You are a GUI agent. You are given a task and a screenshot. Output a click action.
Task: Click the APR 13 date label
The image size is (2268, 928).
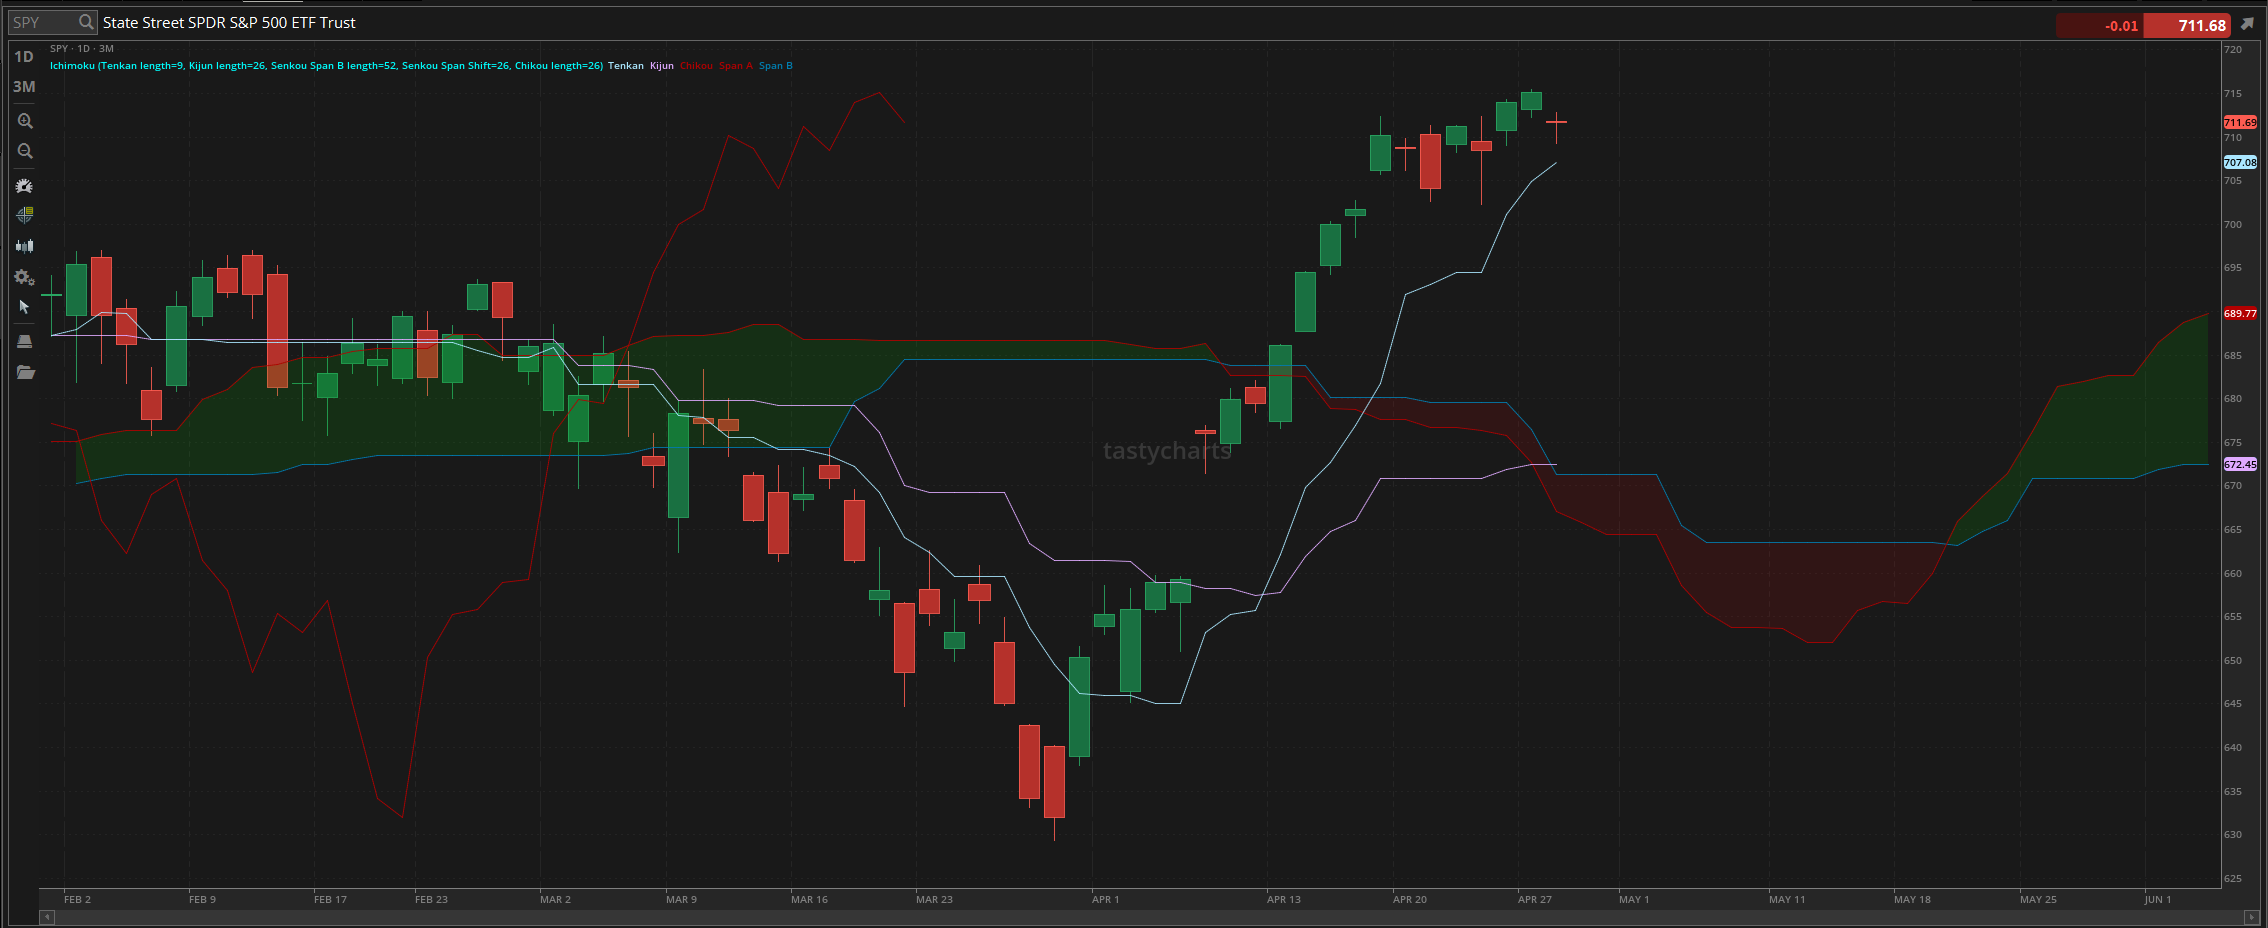tap(1284, 899)
